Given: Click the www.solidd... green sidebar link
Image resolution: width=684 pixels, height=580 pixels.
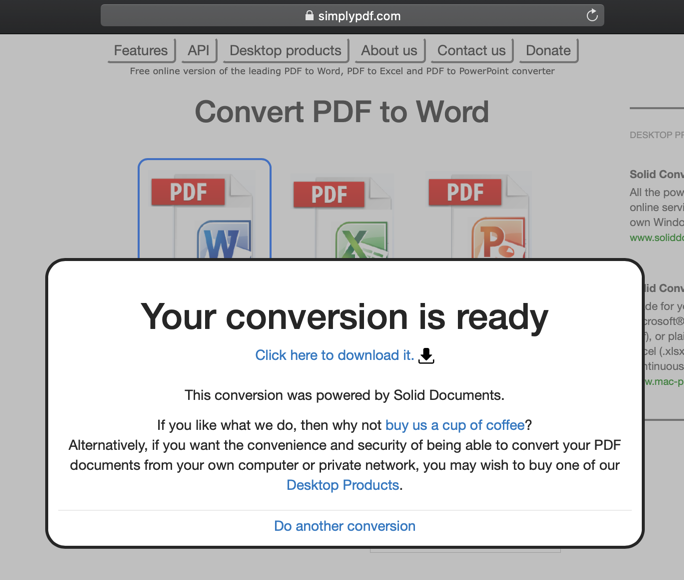Looking at the screenshot, I should (657, 238).
